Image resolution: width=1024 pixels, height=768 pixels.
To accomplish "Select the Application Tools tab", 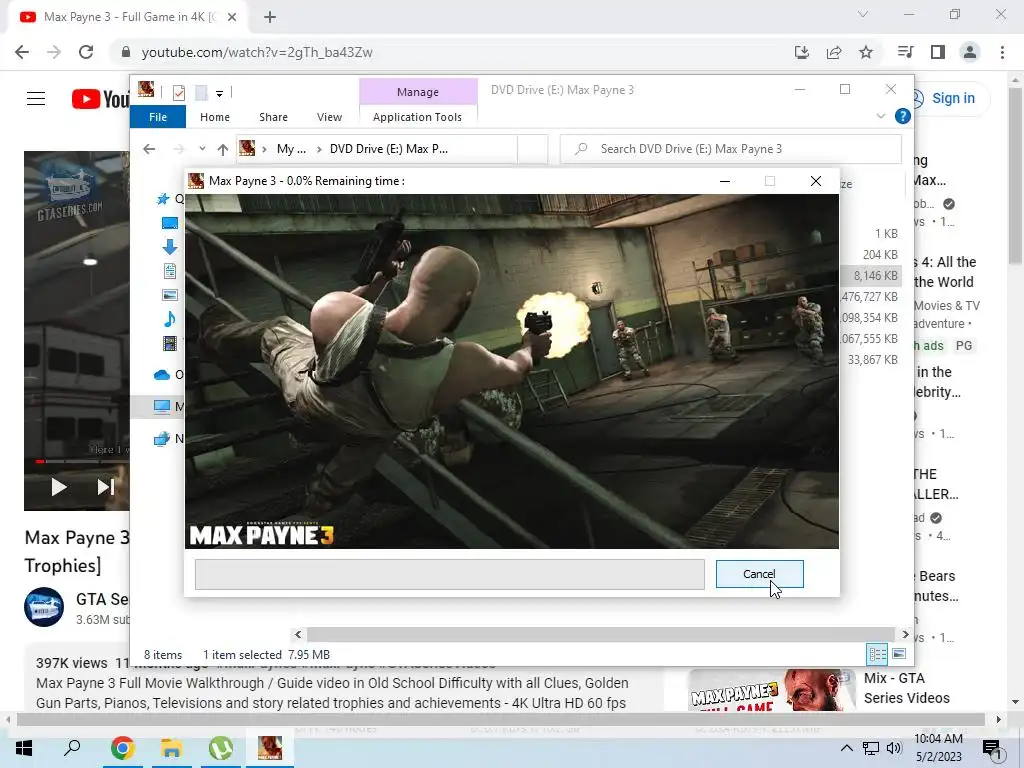I will pos(417,117).
